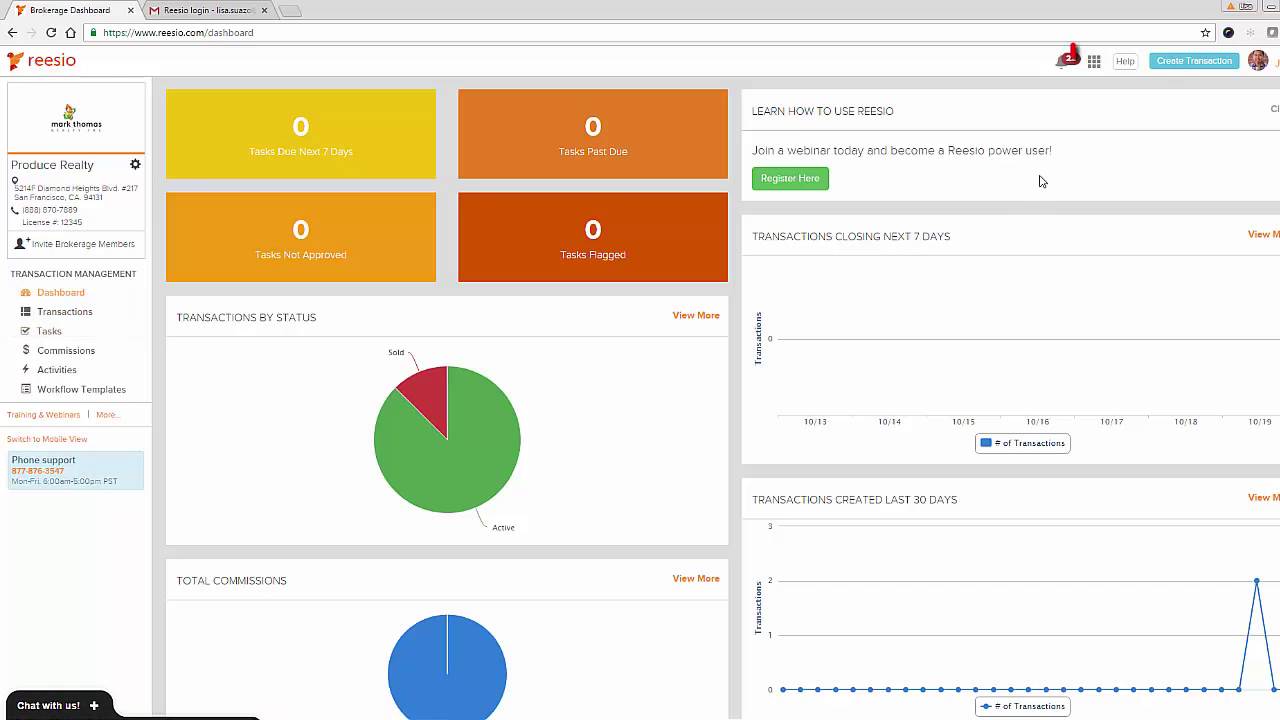Open the notifications bell icon
1280x720 pixels.
pyautogui.click(x=1062, y=61)
